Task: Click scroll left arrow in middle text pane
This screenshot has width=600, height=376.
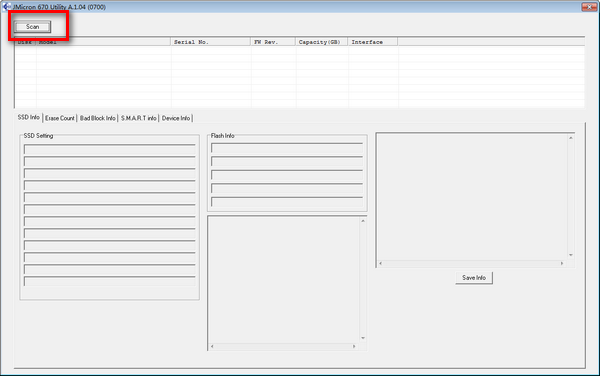Action: [212, 346]
